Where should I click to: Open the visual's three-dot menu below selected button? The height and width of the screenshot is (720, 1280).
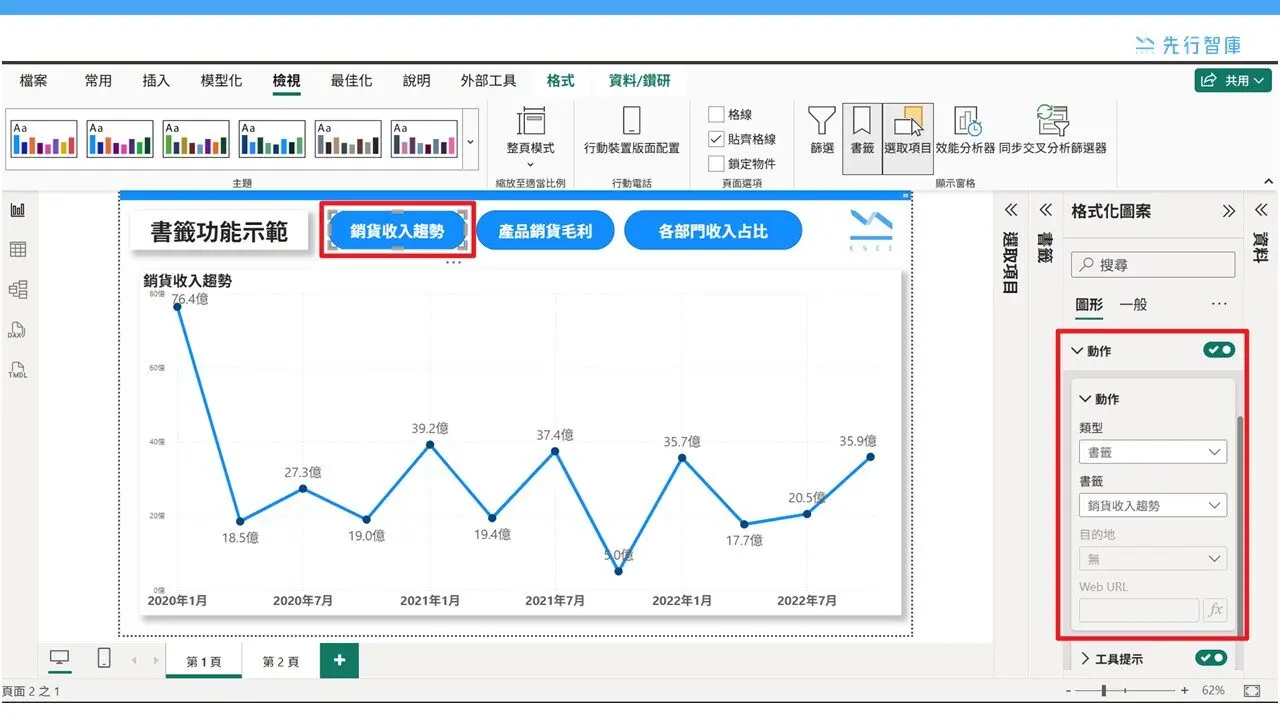coord(453,263)
